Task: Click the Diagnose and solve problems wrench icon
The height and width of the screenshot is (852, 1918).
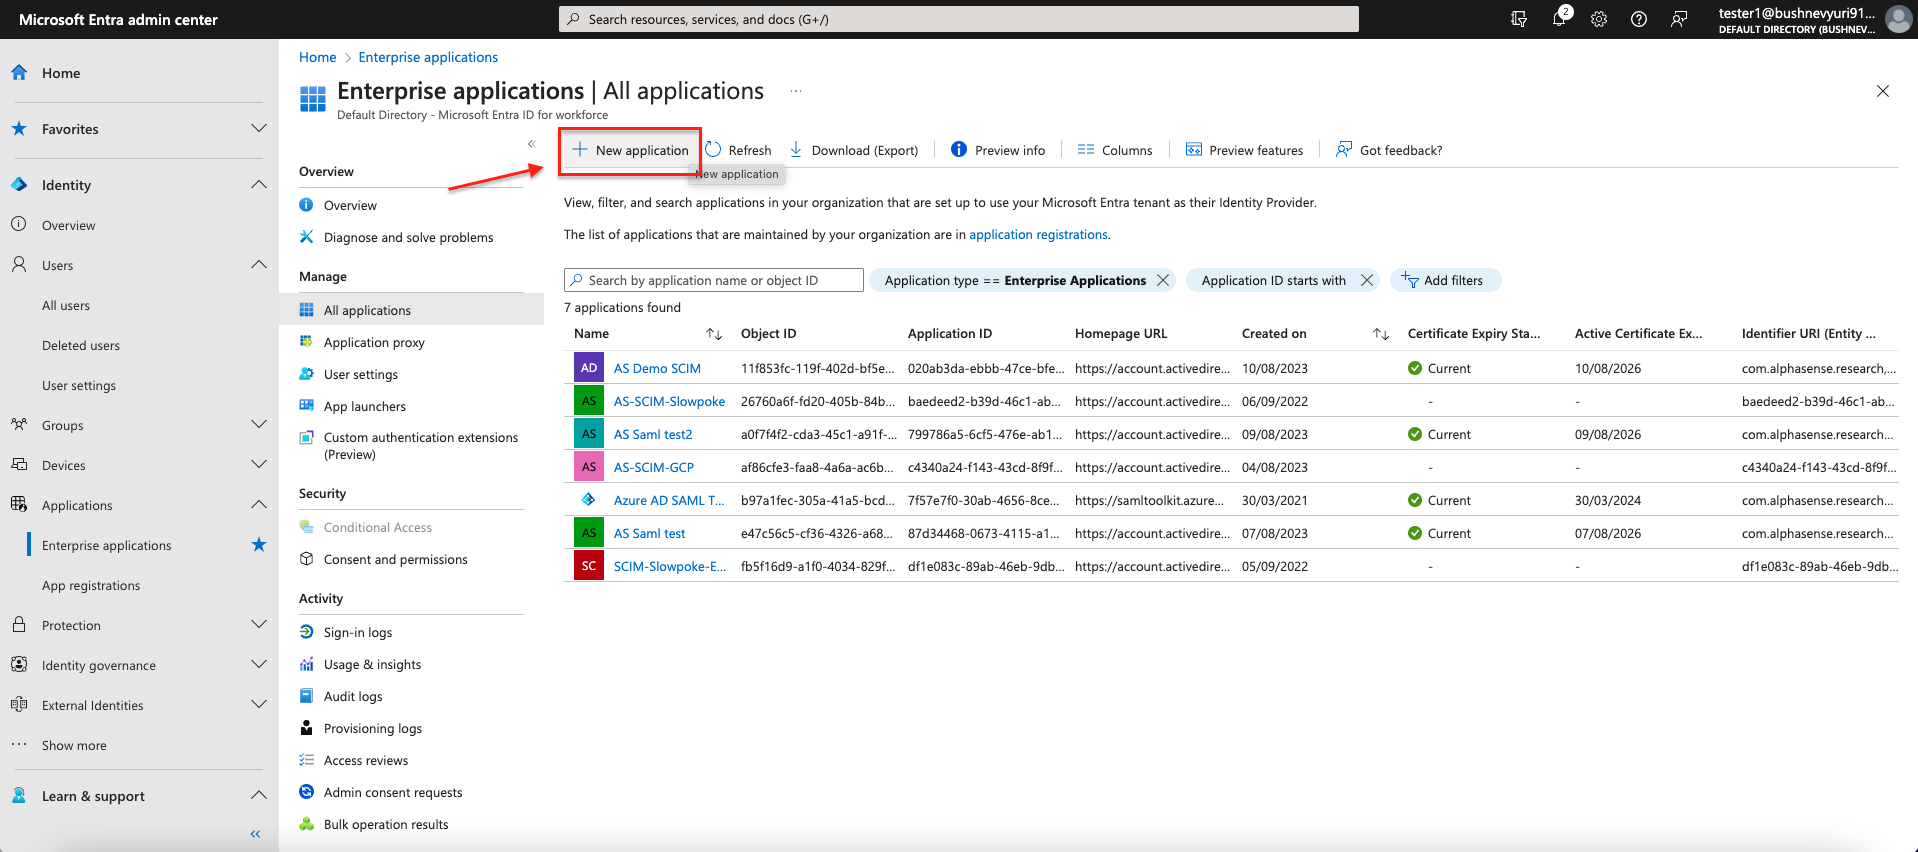Action: pyautogui.click(x=307, y=237)
